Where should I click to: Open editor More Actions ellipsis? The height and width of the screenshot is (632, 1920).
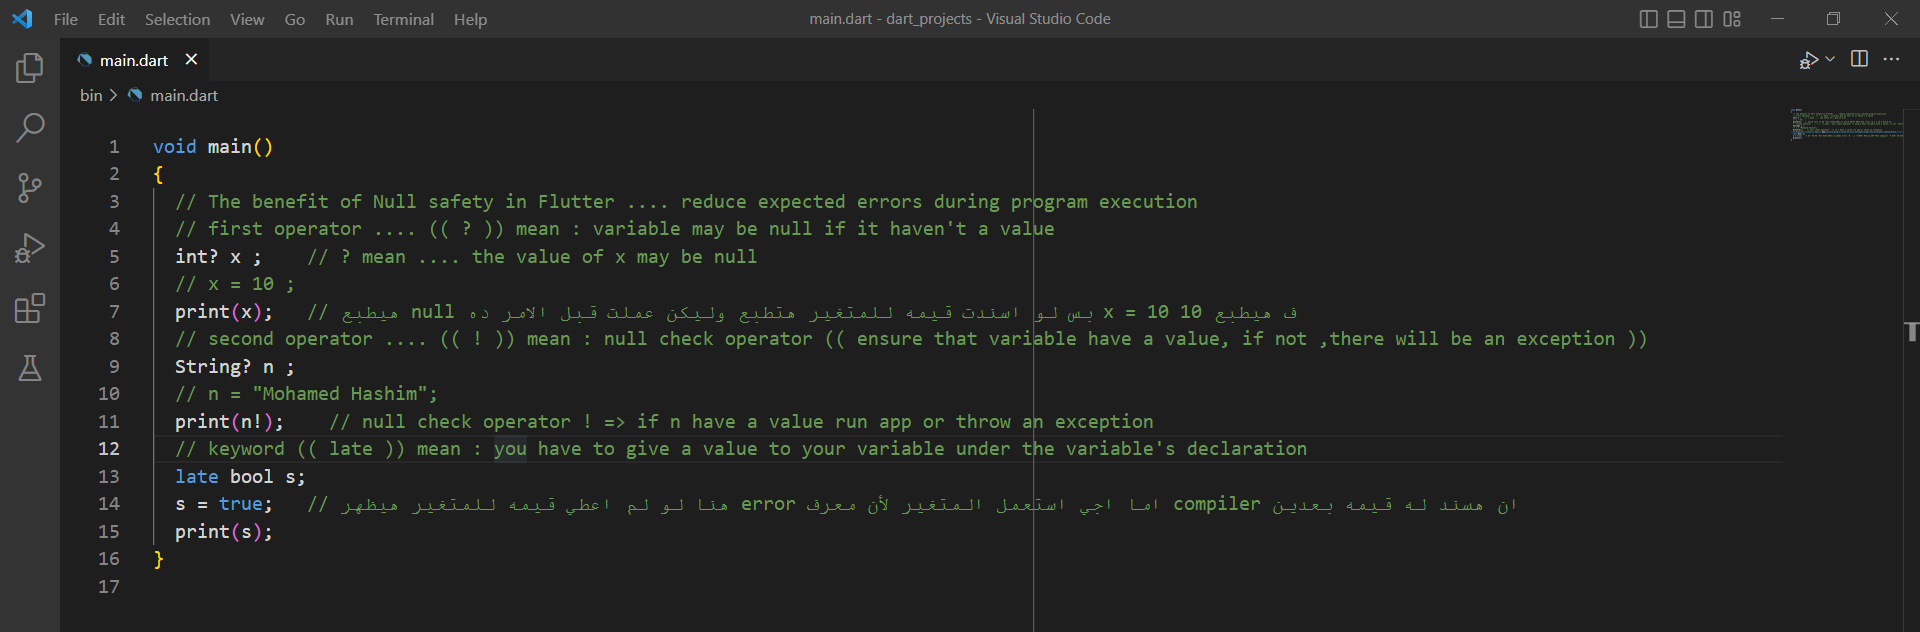1891,59
